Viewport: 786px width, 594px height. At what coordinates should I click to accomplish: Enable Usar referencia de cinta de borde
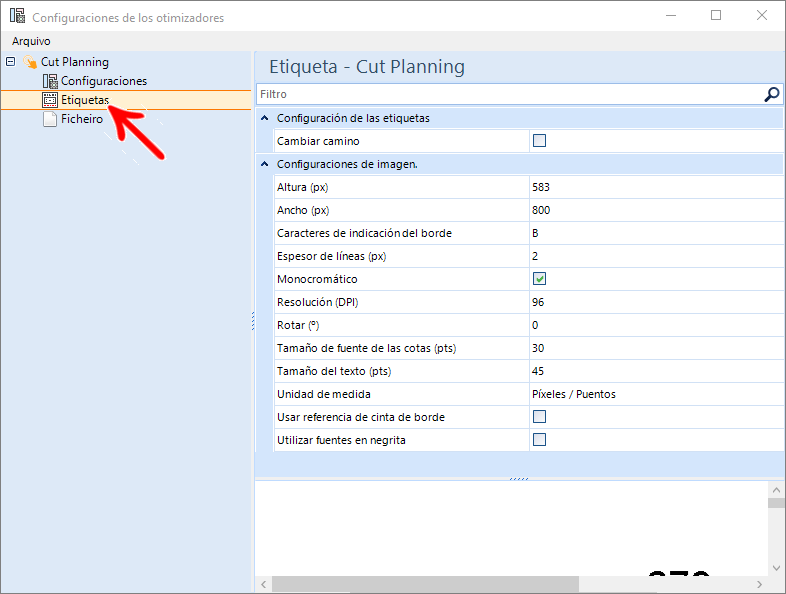pyautogui.click(x=540, y=417)
